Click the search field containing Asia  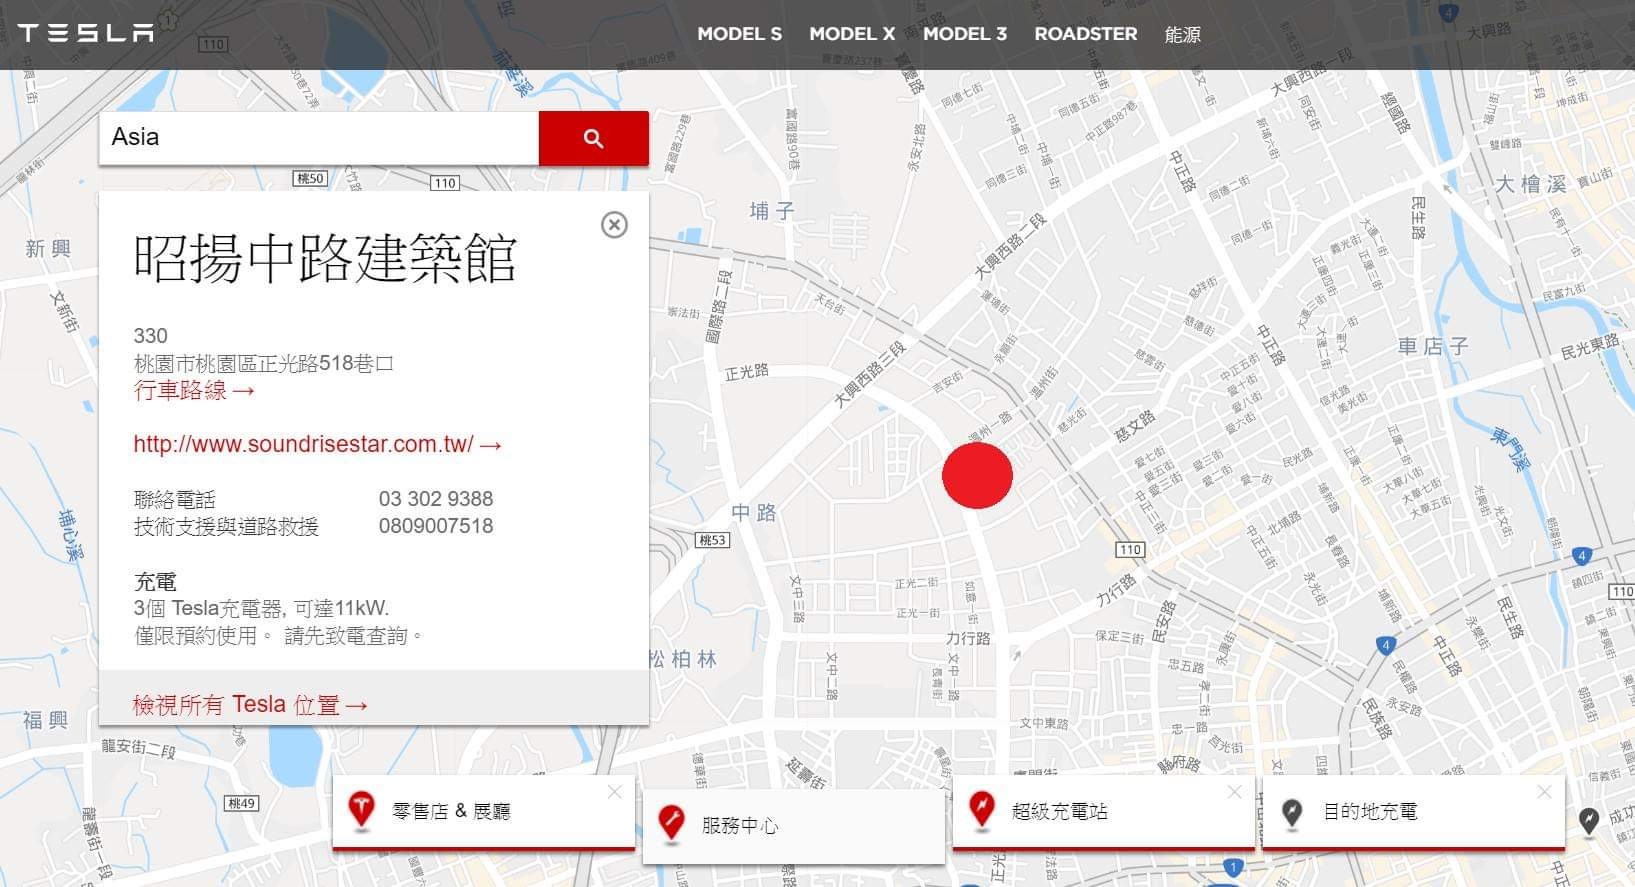tap(319, 138)
